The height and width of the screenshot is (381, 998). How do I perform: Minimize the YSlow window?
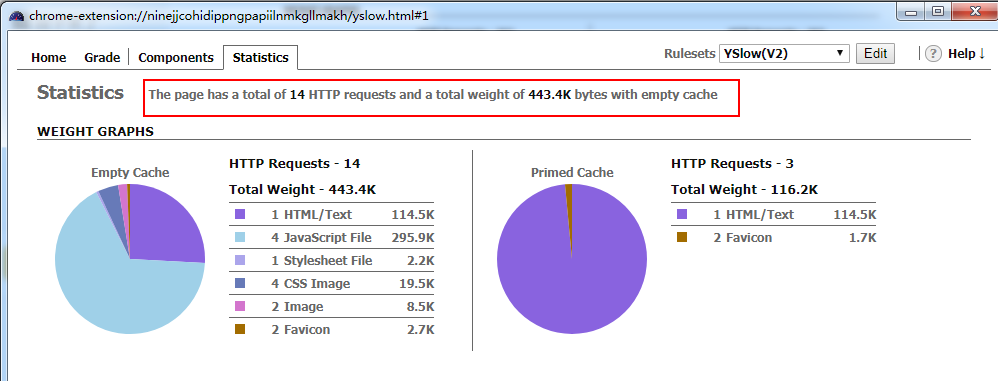pyautogui.click(x=912, y=11)
